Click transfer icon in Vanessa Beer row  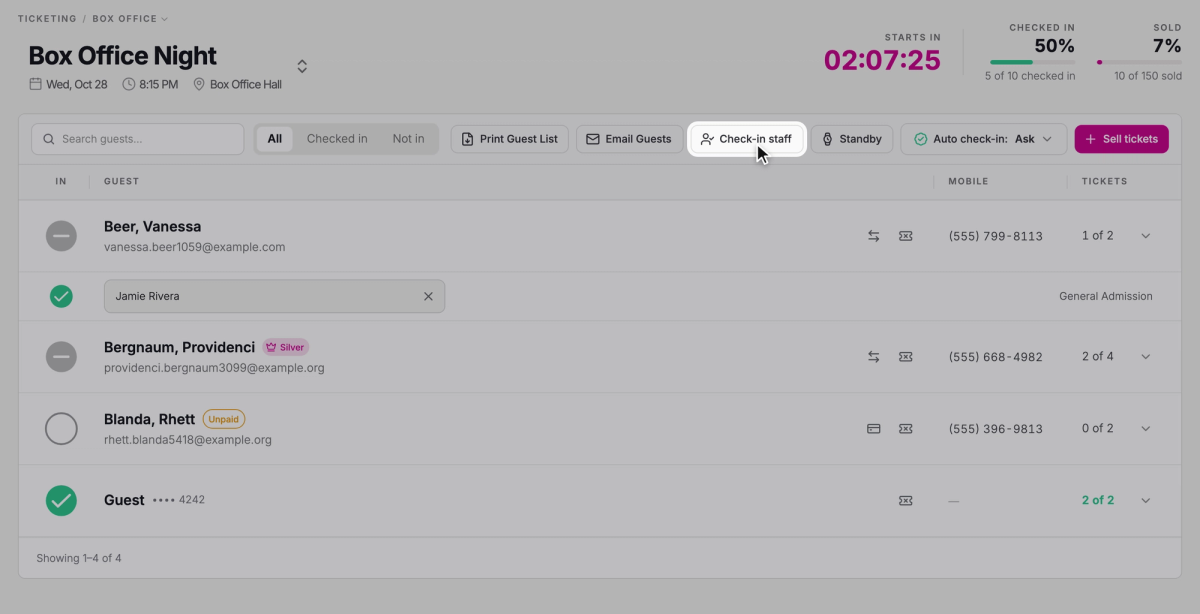[873, 236]
